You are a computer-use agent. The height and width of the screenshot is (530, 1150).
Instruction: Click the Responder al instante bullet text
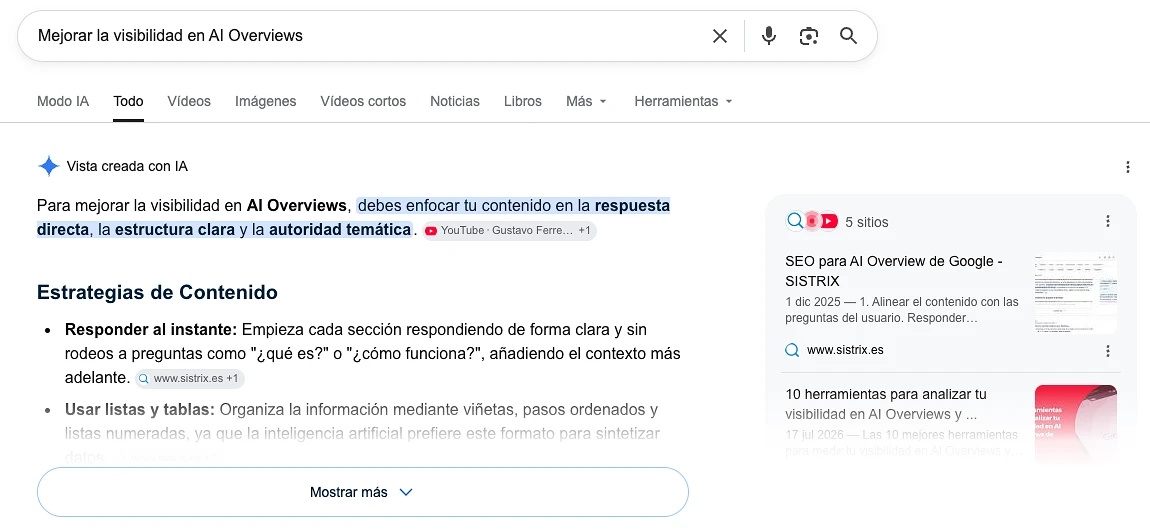373,354
